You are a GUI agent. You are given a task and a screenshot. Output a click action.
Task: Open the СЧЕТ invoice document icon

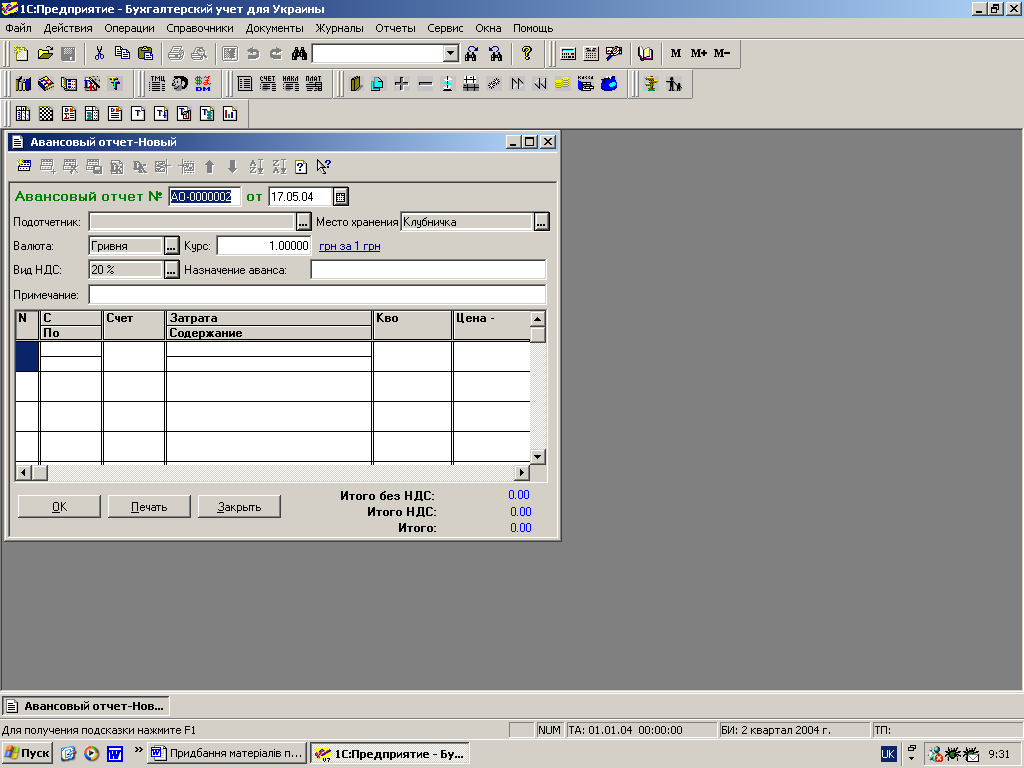pyautogui.click(x=268, y=84)
